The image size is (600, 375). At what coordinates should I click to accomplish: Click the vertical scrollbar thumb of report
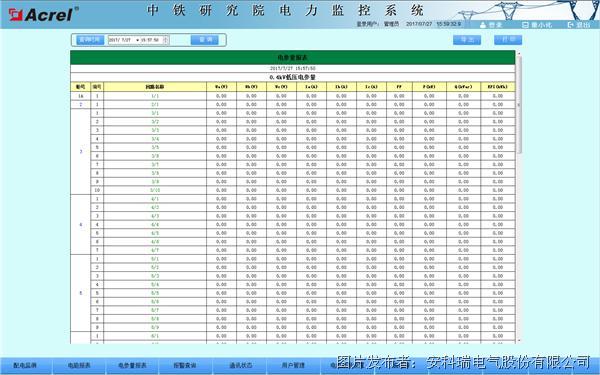519,105
